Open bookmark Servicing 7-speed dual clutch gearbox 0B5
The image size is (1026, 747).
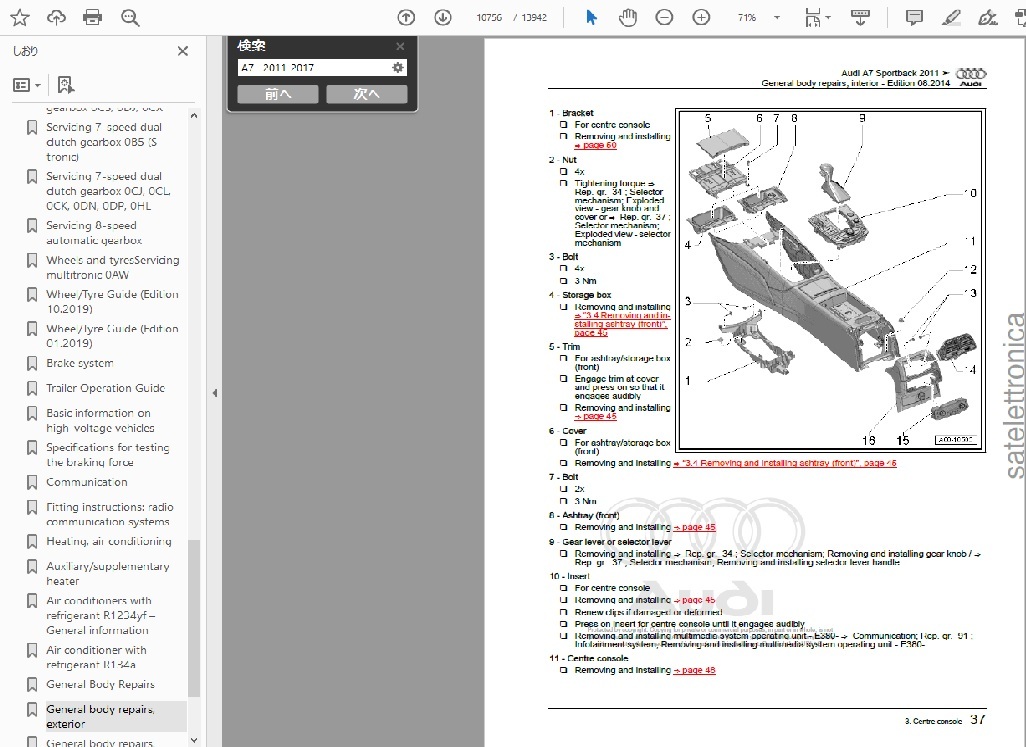(105, 142)
